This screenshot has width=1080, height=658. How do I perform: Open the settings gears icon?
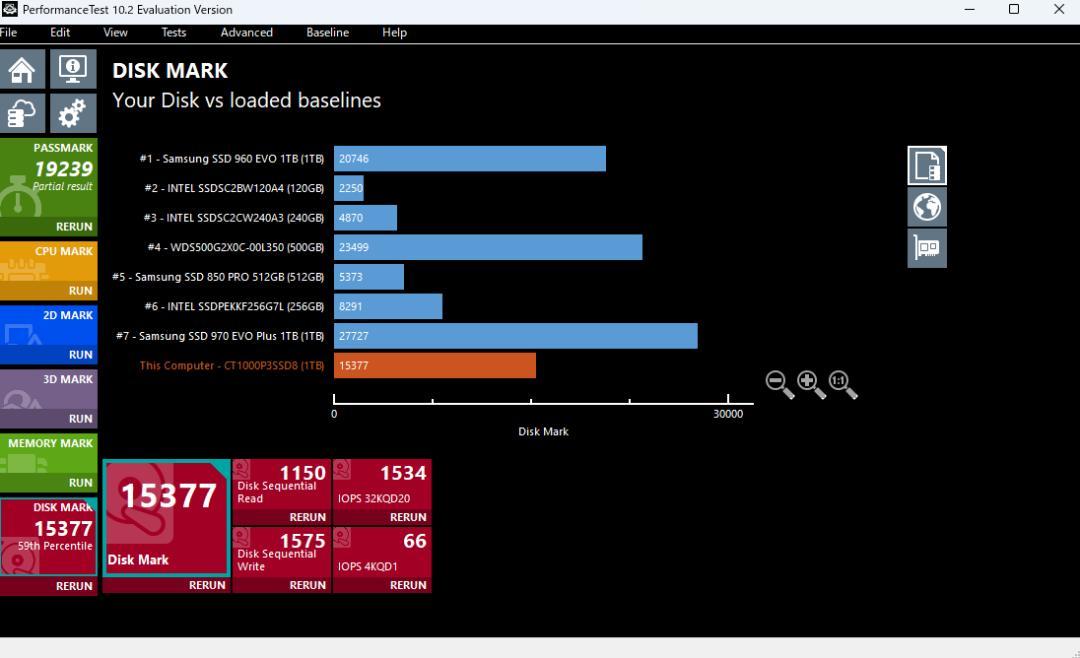tap(73, 113)
